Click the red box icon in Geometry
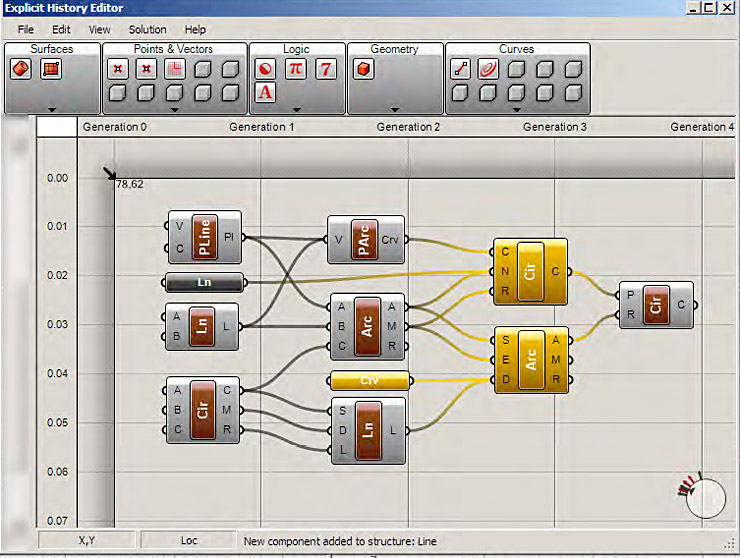The image size is (740, 558). pyautogui.click(x=364, y=69)
